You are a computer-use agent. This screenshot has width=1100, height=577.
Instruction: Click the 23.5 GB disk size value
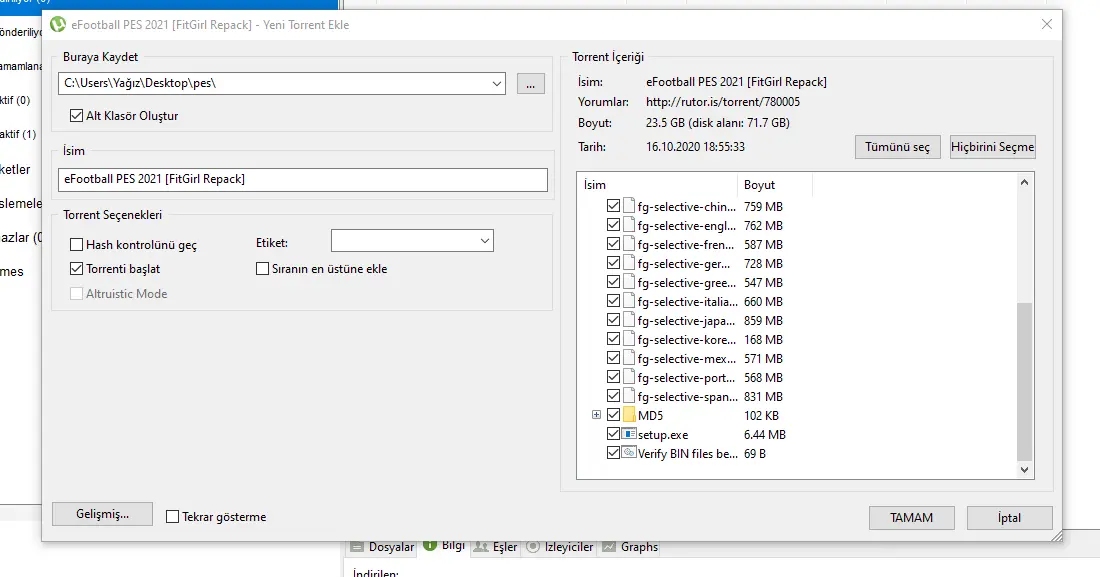click(x=718, y=123)
